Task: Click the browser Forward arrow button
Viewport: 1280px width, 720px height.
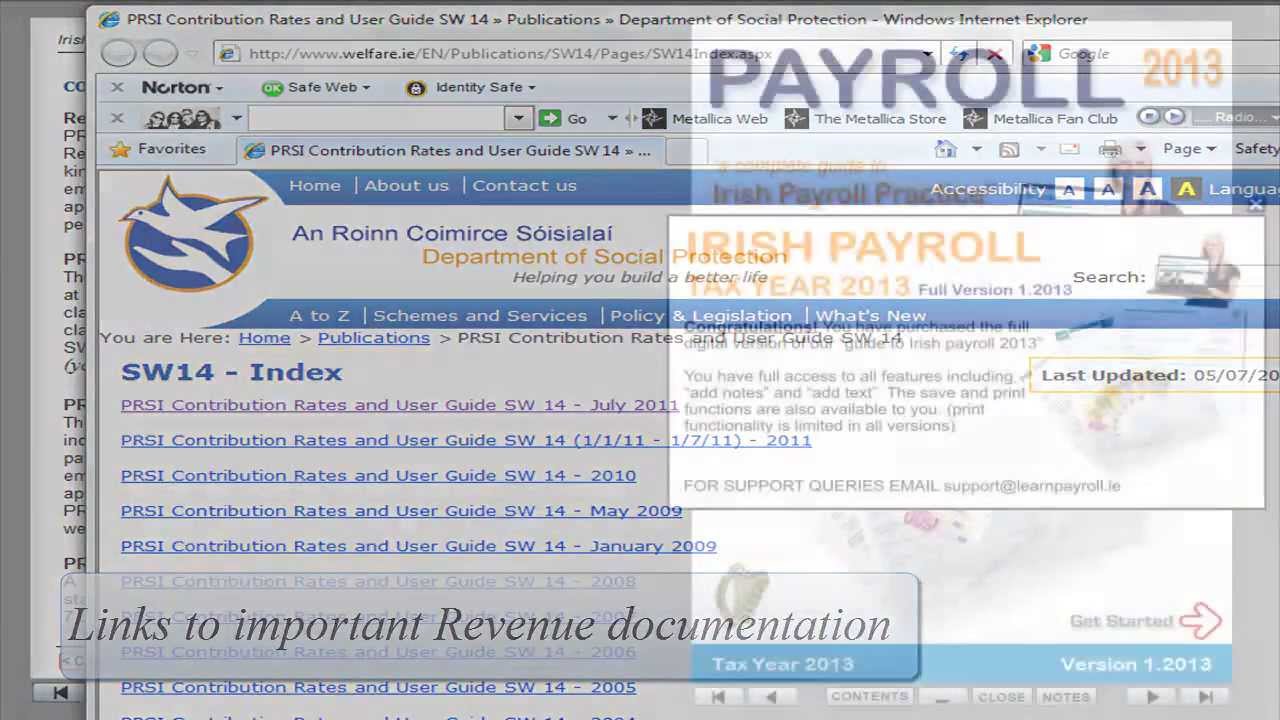Action: tap(160, 53)
